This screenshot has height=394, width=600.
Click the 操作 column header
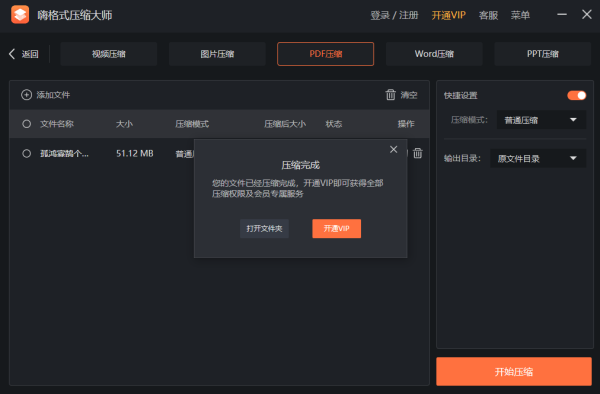tap(406, 124)
